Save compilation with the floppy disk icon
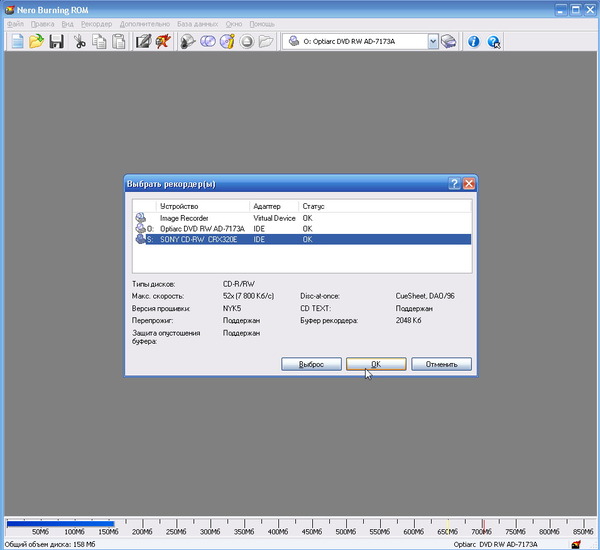Screen dimensions: 600x550 click(x=57, y=41)
